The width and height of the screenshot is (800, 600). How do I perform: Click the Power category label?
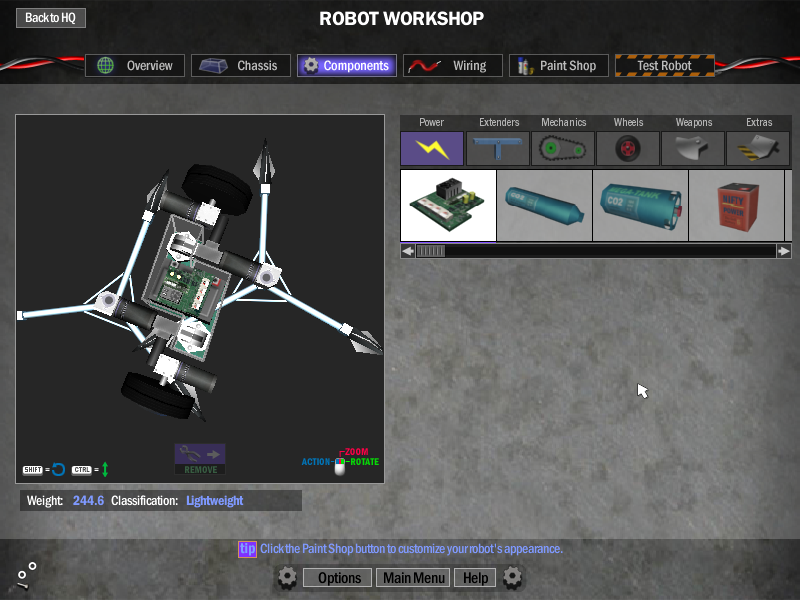coord(432,122)
